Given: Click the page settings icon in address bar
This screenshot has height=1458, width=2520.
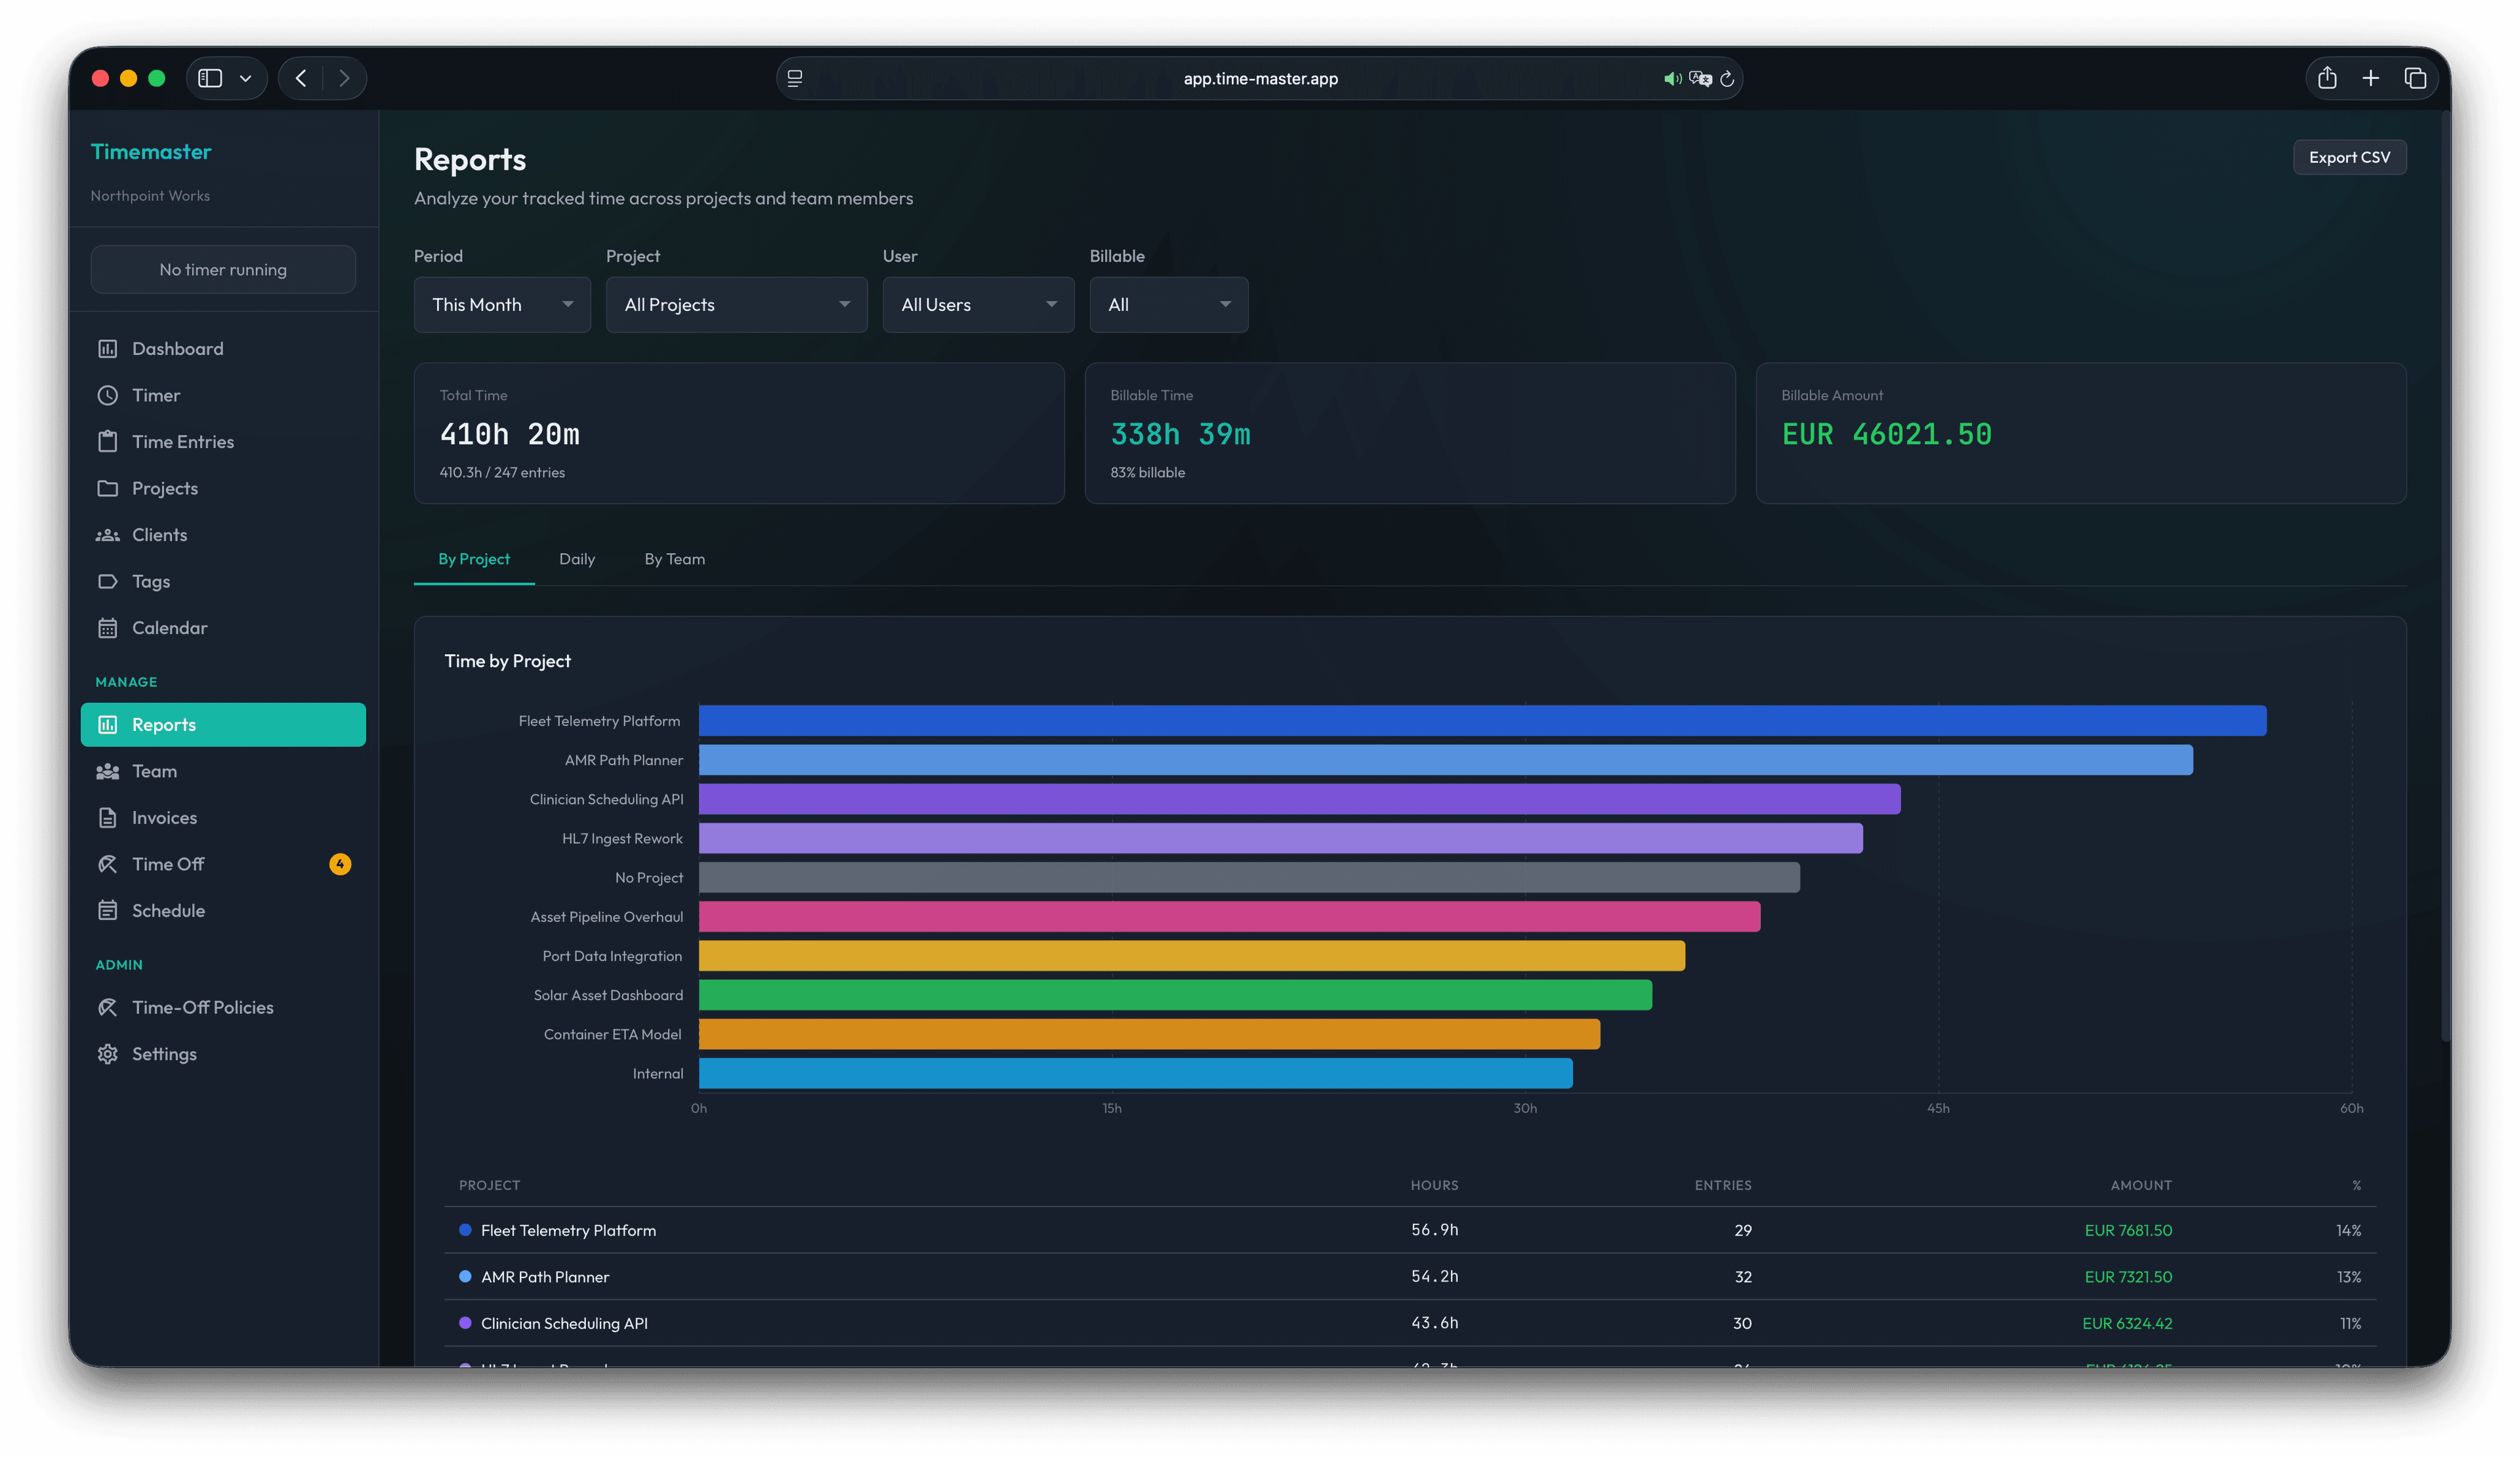Looking at the screenshot, I should point(795,78).
